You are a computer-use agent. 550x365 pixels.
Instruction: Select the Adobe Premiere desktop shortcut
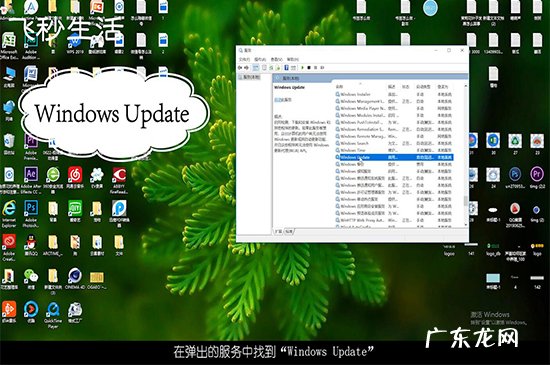(31, 146)
